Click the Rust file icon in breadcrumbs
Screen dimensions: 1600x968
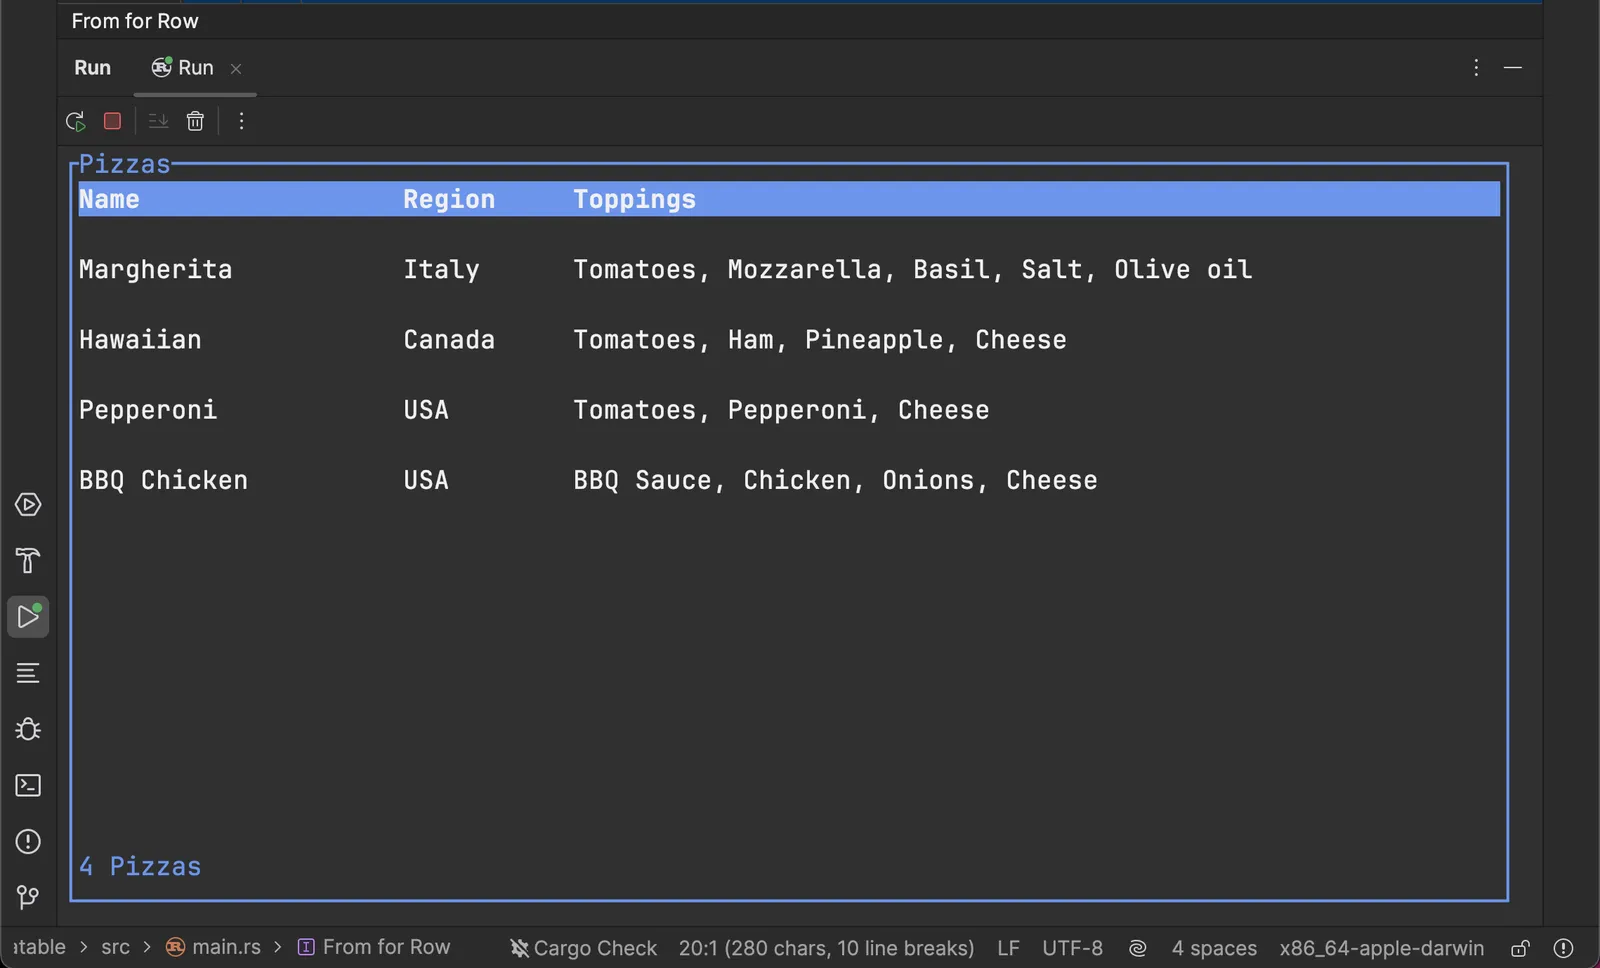click(175, 947)
